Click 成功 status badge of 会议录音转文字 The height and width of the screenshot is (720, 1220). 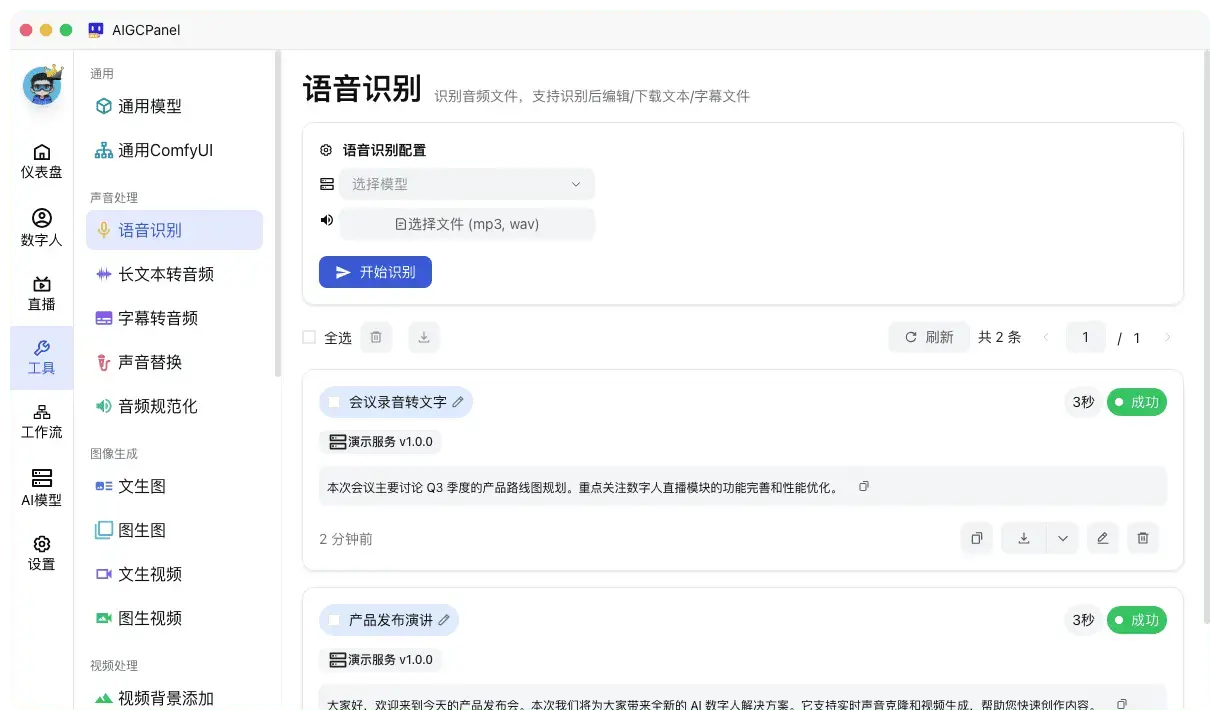coord(1137,403)
